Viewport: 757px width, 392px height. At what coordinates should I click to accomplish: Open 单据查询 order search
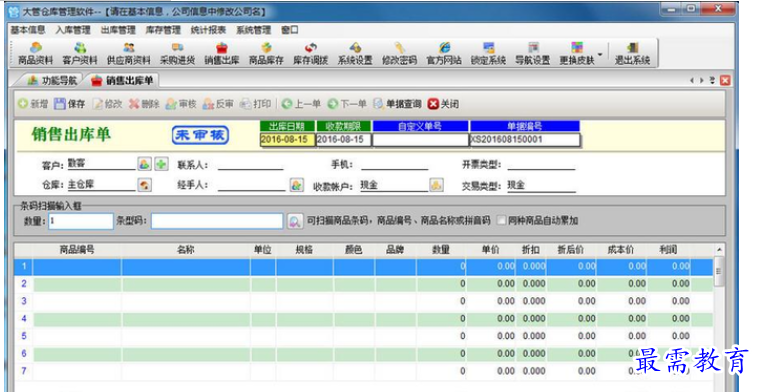click(397, 104)
